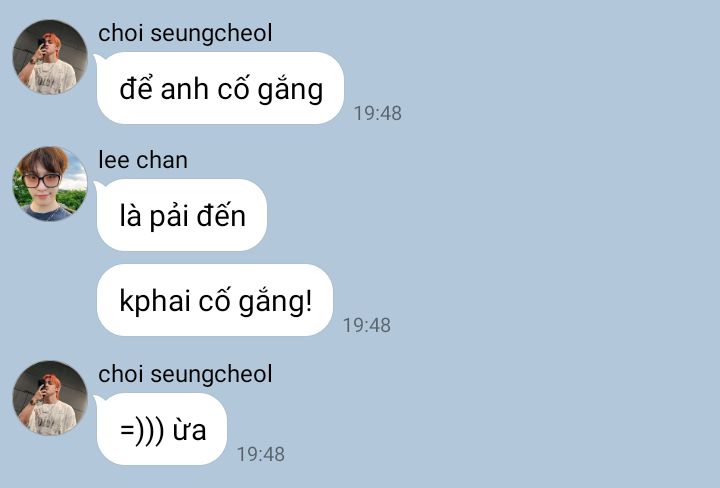Tap the sender name above the '=))) ừa' message
This screenshot has width=720, height=488.
click(185, 374)
